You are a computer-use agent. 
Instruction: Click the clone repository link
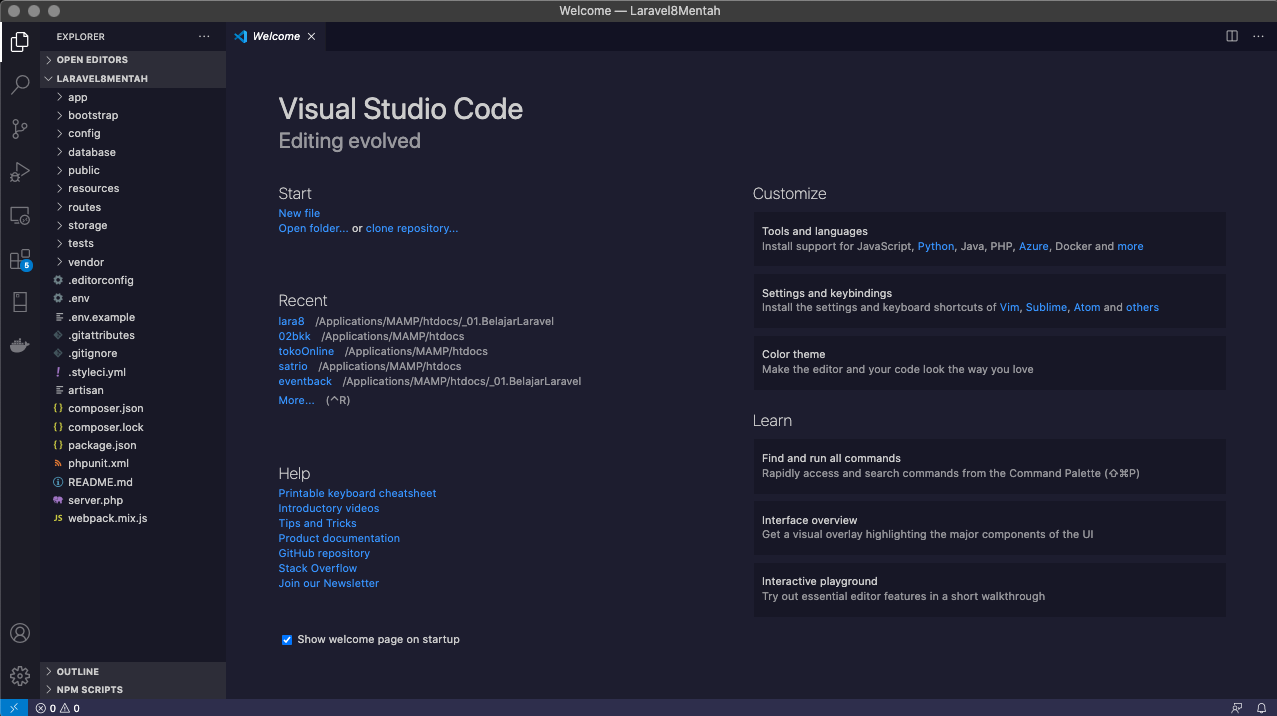coord(412,228)
